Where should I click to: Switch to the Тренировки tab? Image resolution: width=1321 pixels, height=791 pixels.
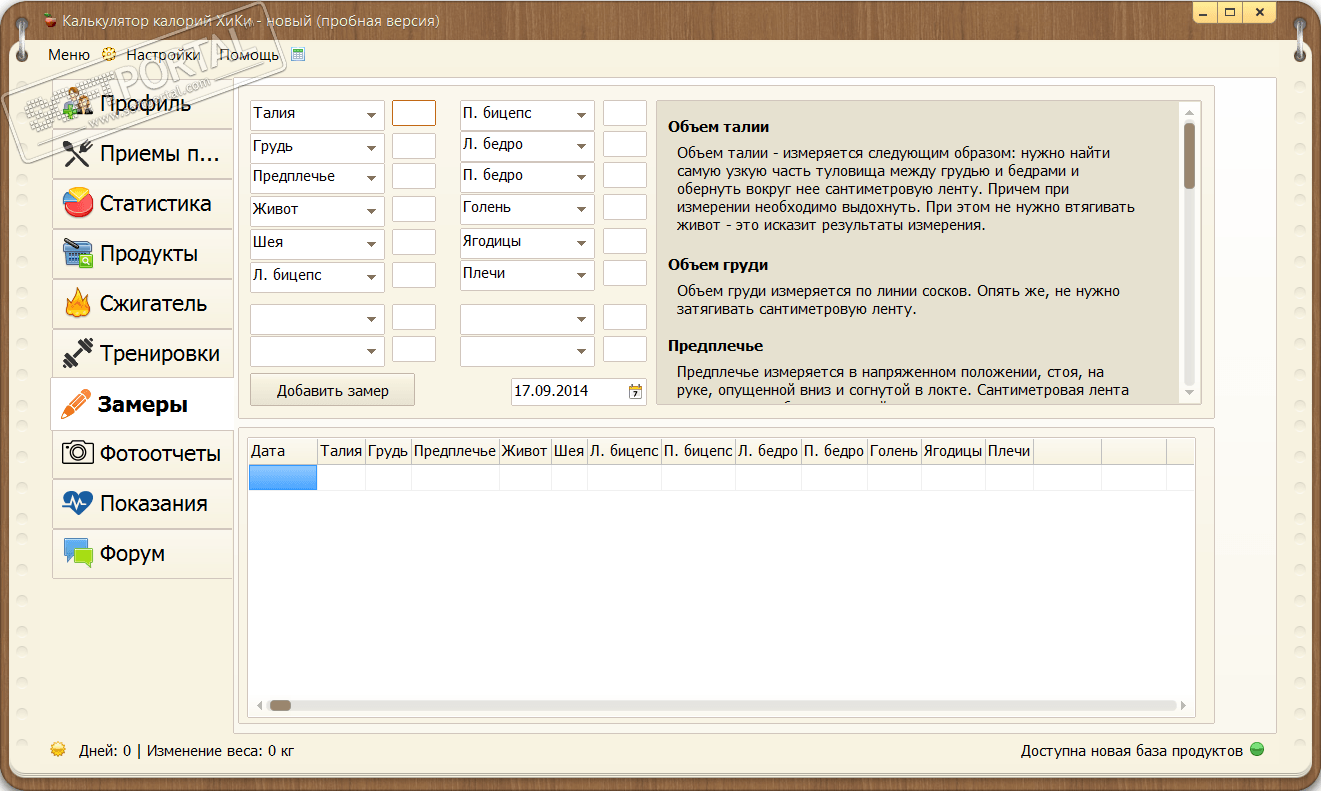pos(143,354)
